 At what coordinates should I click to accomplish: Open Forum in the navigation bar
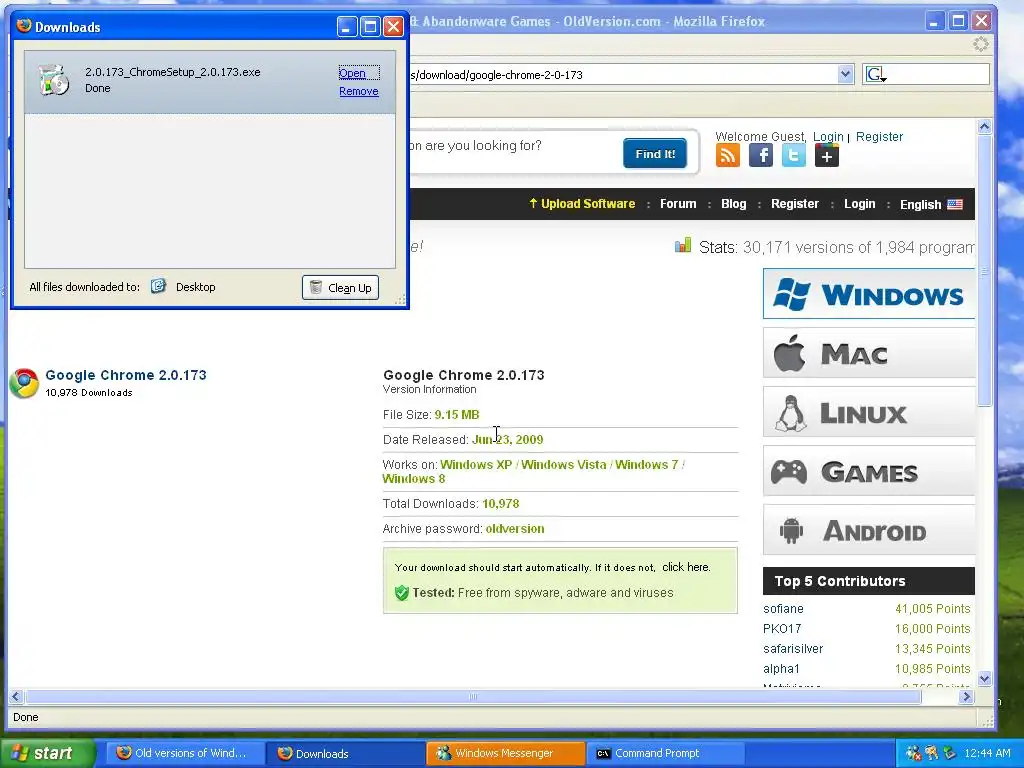[678, 204]
